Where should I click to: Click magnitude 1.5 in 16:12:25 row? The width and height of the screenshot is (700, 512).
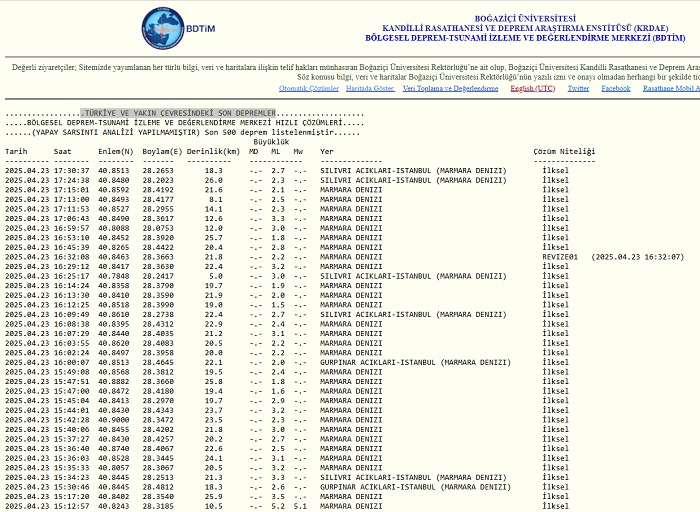coord(278,305)
